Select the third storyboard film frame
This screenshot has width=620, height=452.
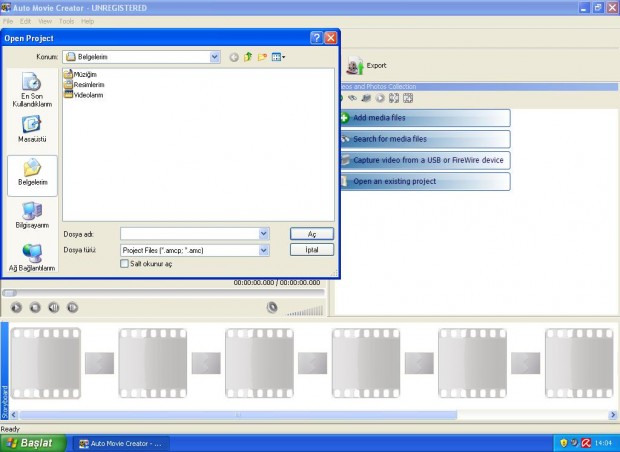tap(259, 363)
